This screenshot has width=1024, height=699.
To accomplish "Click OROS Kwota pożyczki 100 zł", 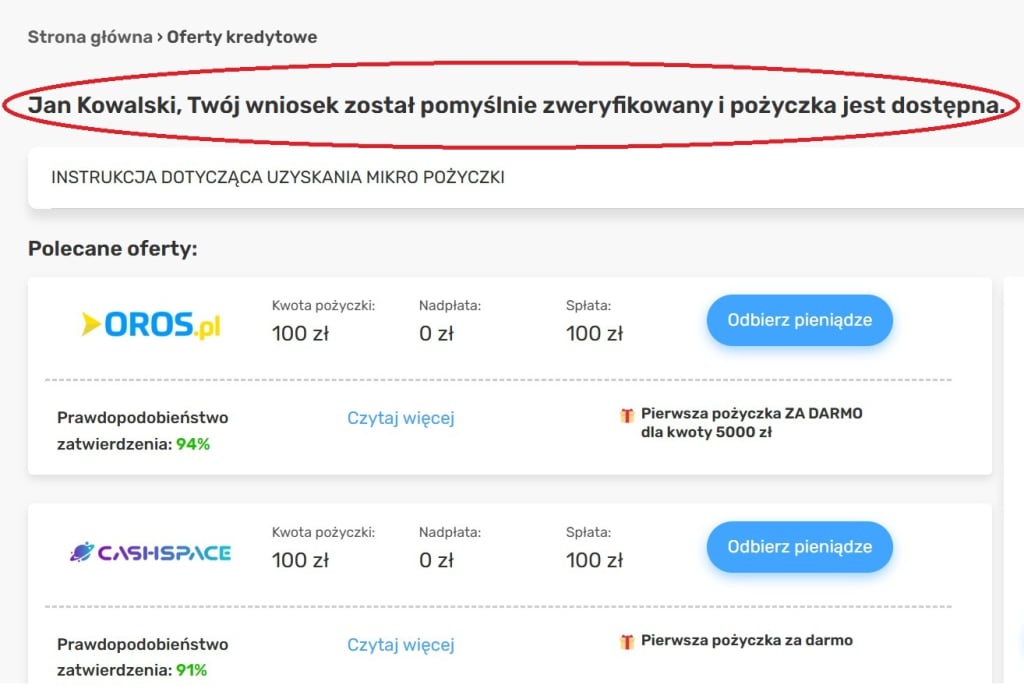I will coord(300,333).
